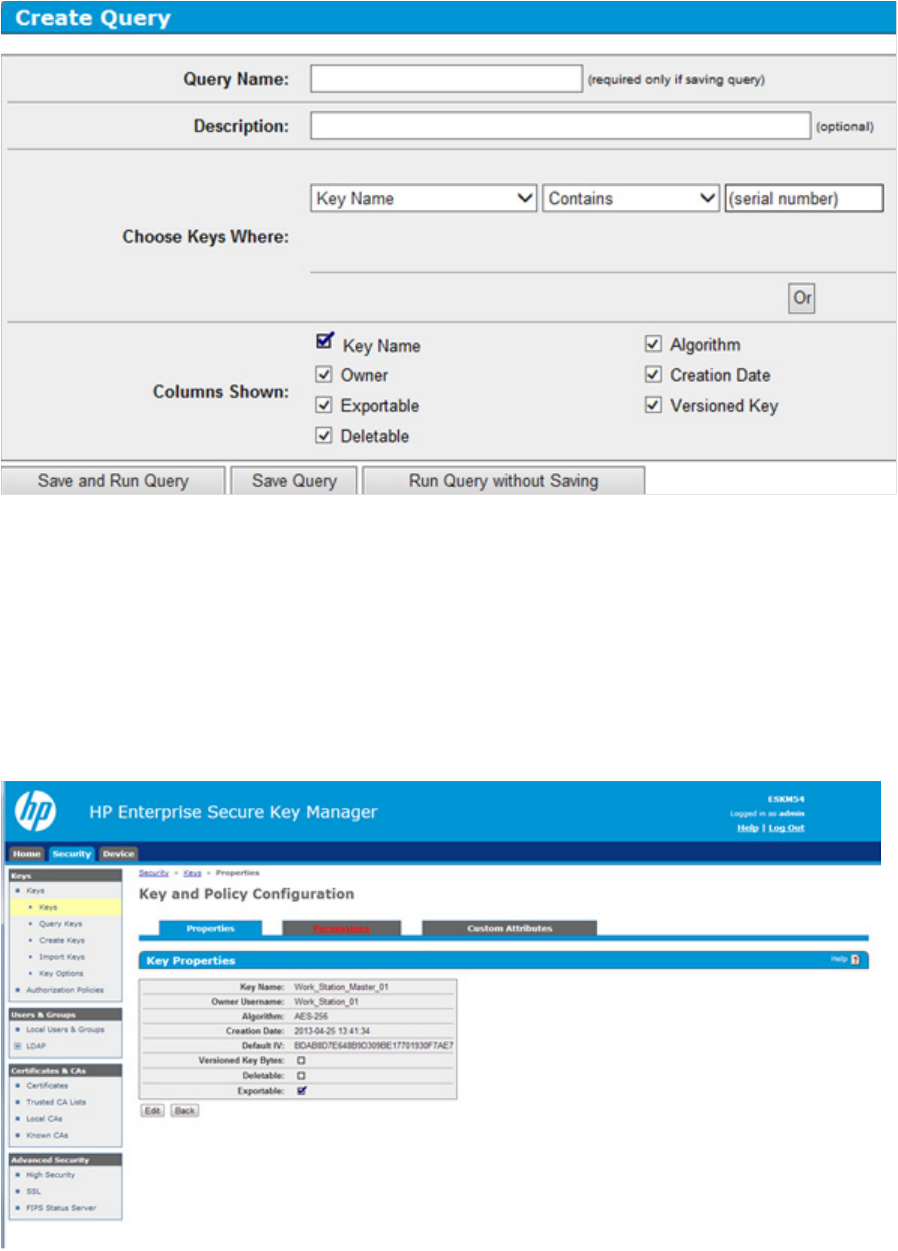Click Run Query without Saving button
The image size is (898, 1251).
point(503,481)
